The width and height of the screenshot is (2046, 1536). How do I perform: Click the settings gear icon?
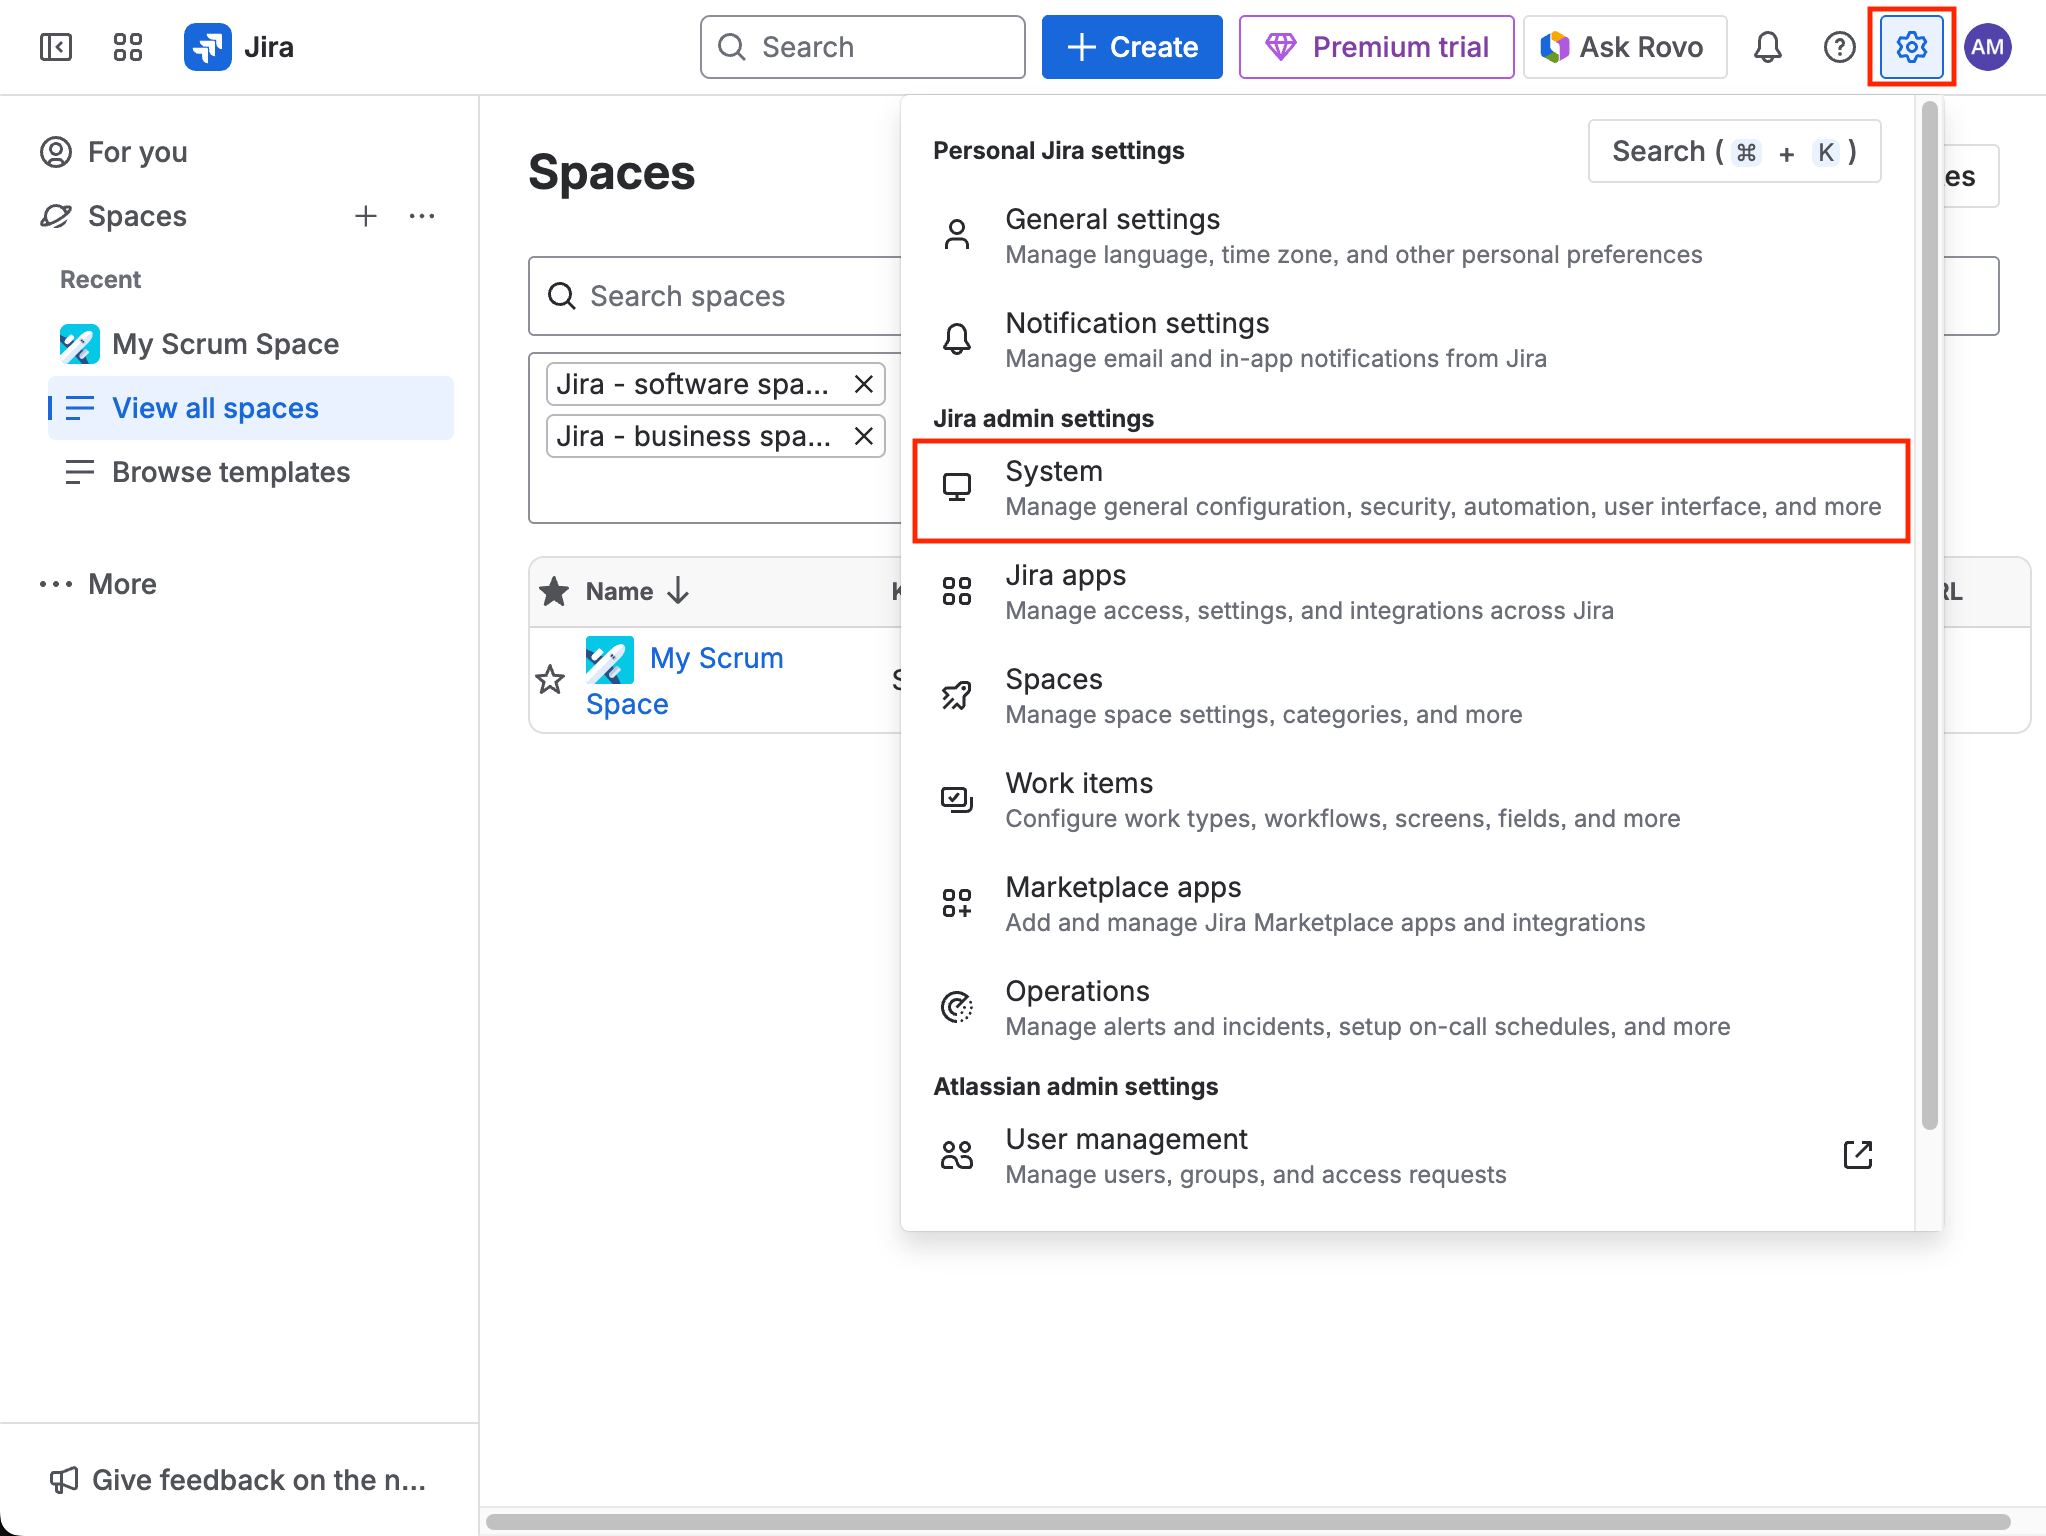(1912, 46)
